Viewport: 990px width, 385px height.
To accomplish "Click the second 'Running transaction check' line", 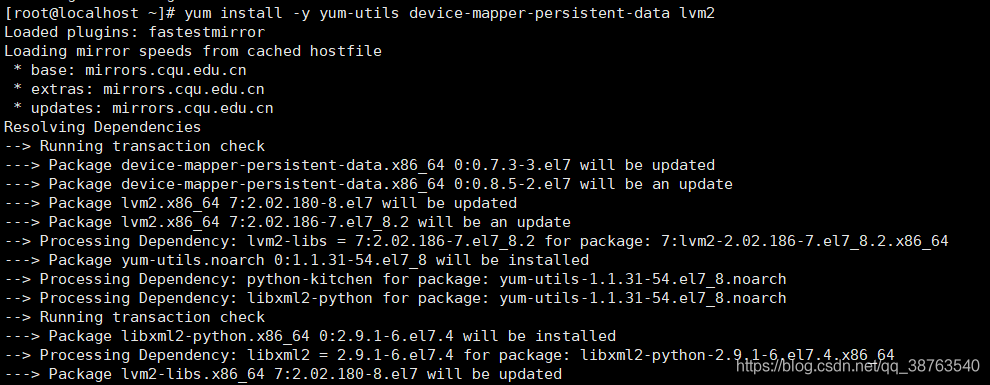I will (134, 316).
